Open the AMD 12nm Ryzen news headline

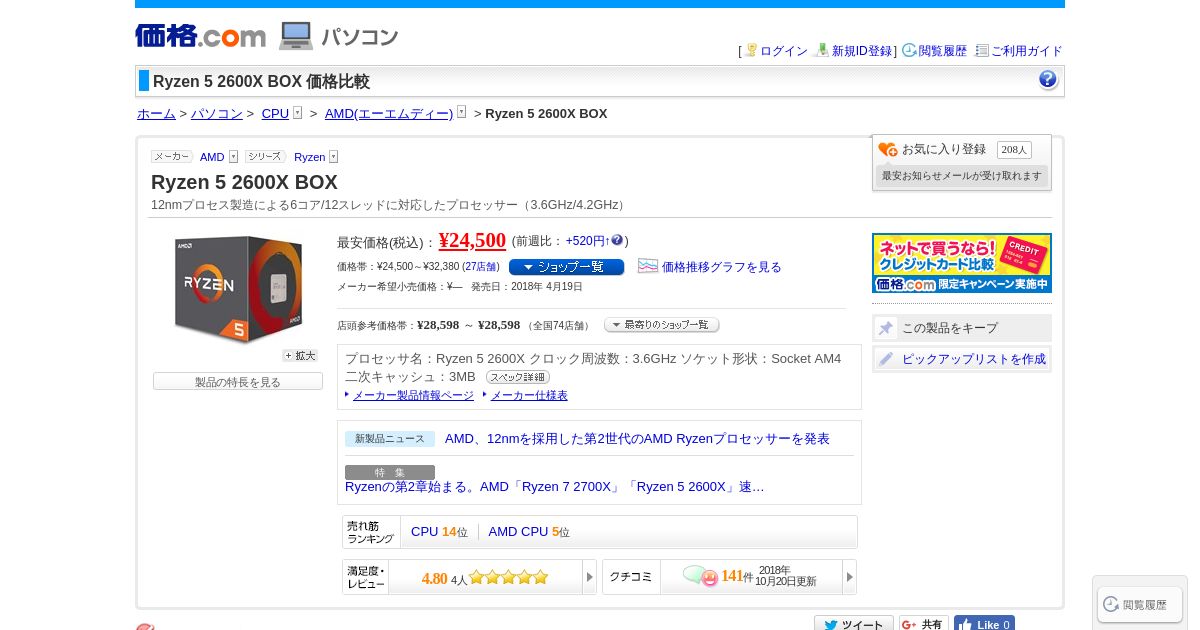pyautogui.click(x=637, y=439)
